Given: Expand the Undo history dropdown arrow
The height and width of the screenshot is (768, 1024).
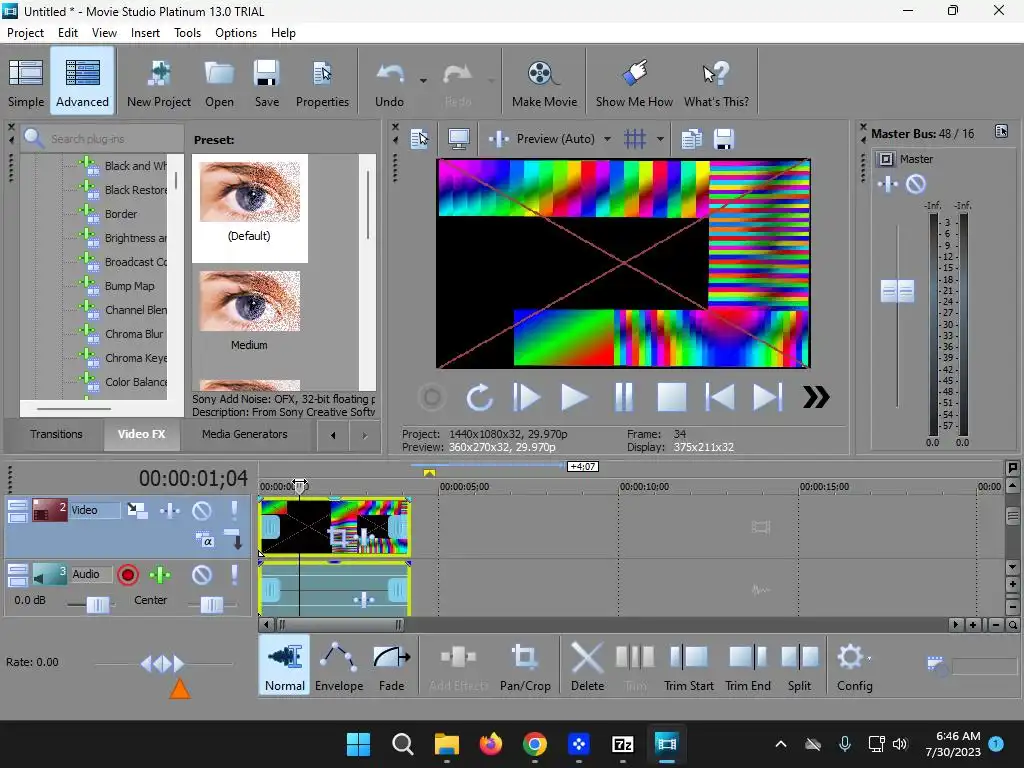Looking at the screenshot, I should [x=423, y=81].
